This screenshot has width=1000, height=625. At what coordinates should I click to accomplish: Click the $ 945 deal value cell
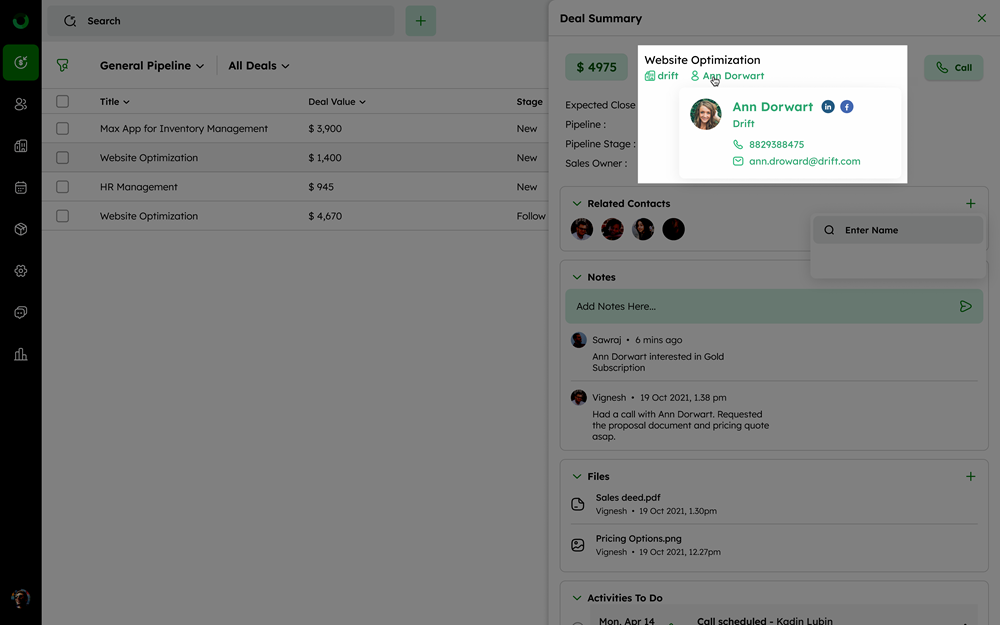[321, 187]
